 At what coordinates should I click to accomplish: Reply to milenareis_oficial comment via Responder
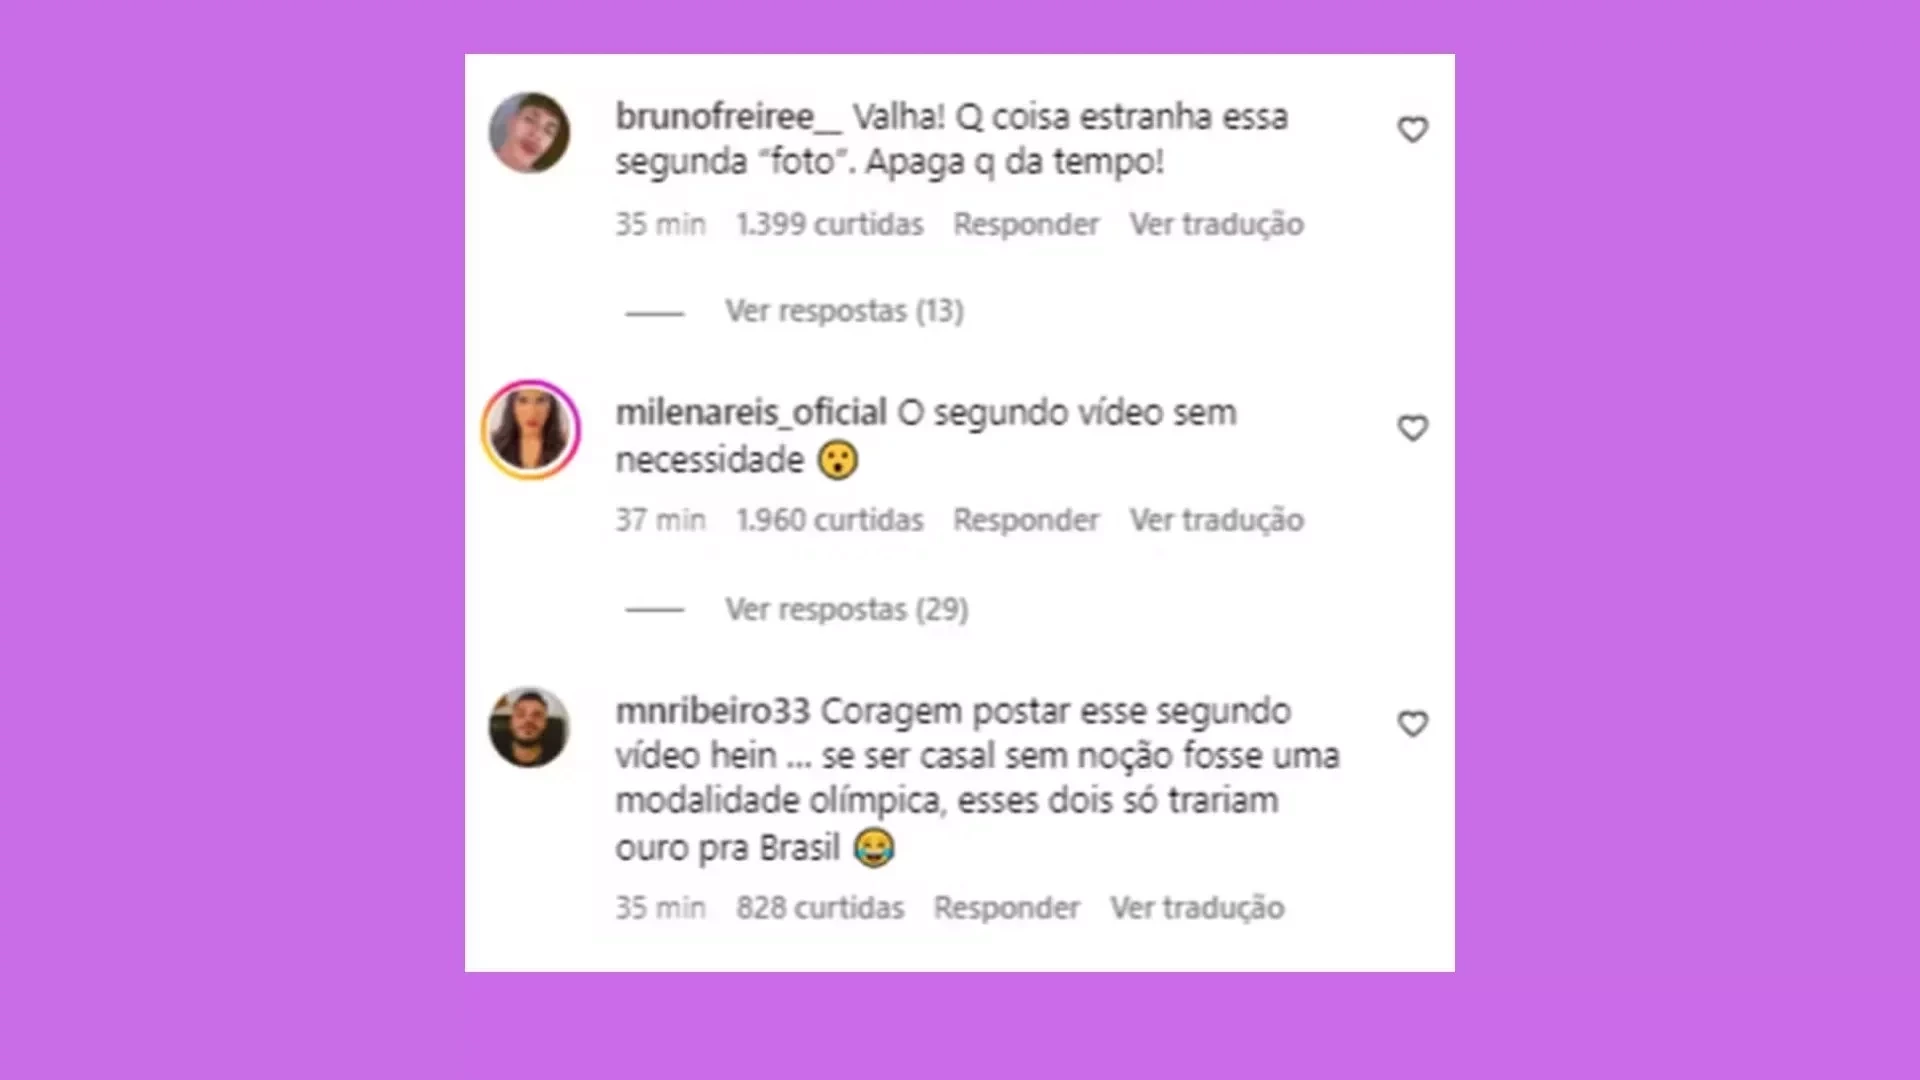click(1026, 520)
